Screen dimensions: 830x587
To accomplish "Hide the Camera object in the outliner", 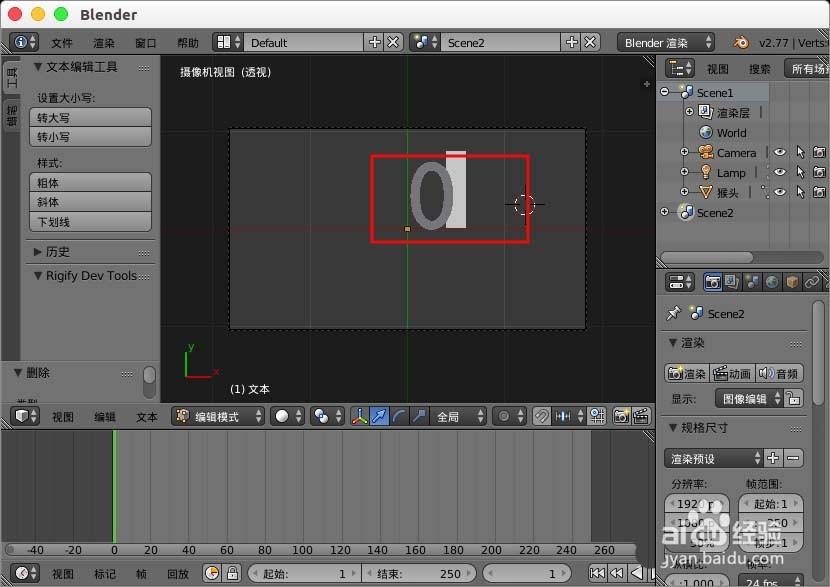I will [x=780, y=152].
